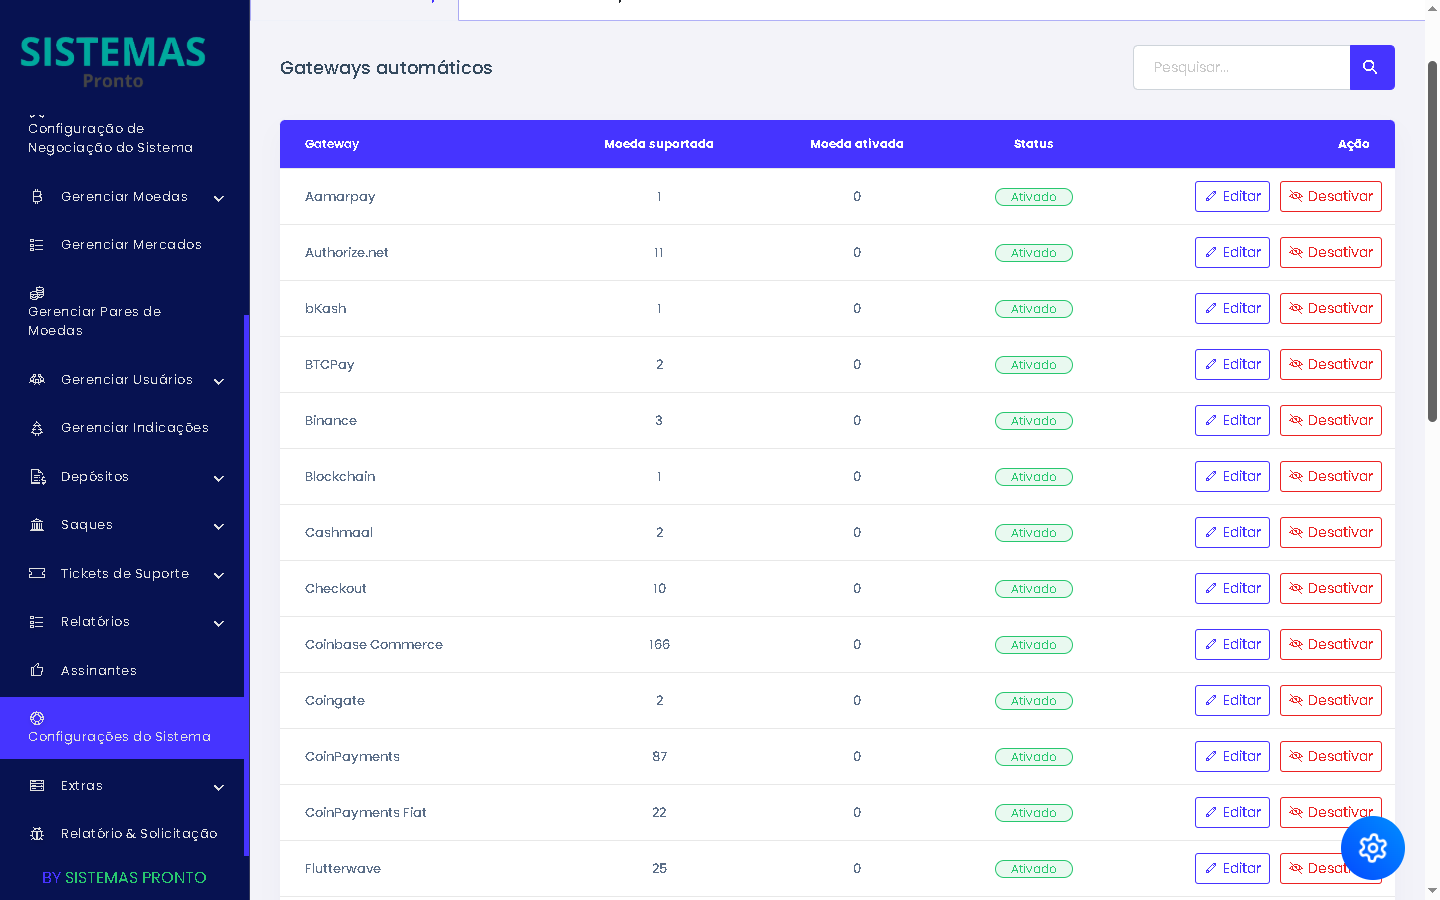Click Editar for CoinPayments row

[1232, 757]
